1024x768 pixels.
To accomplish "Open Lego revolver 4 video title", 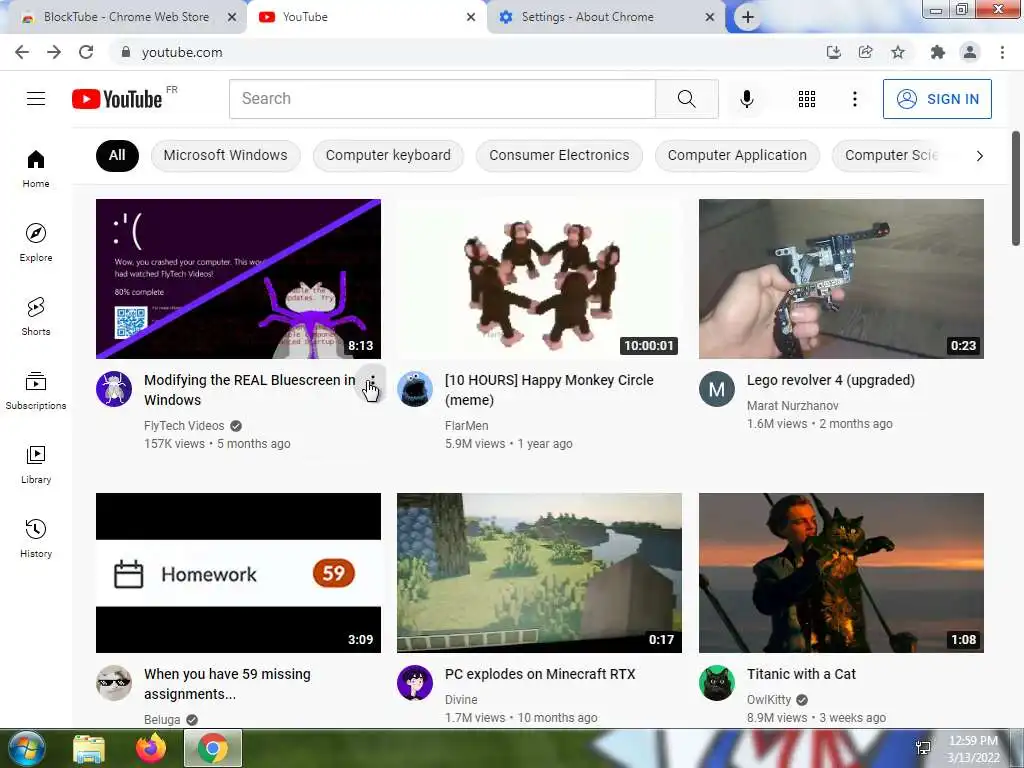I will [x=831, y=380].
